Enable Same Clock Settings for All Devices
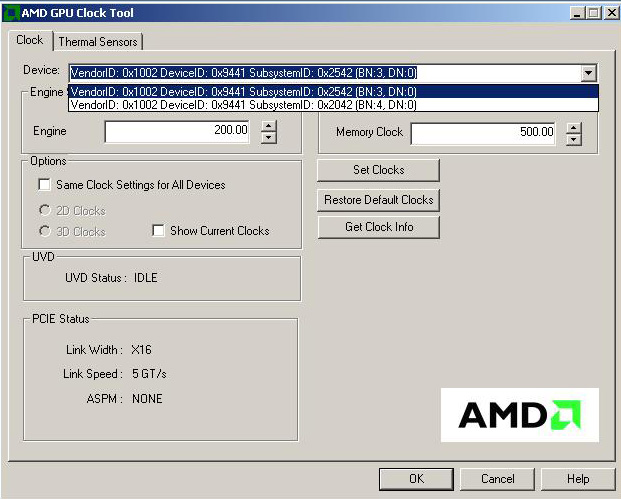 [x=44, y=185]
